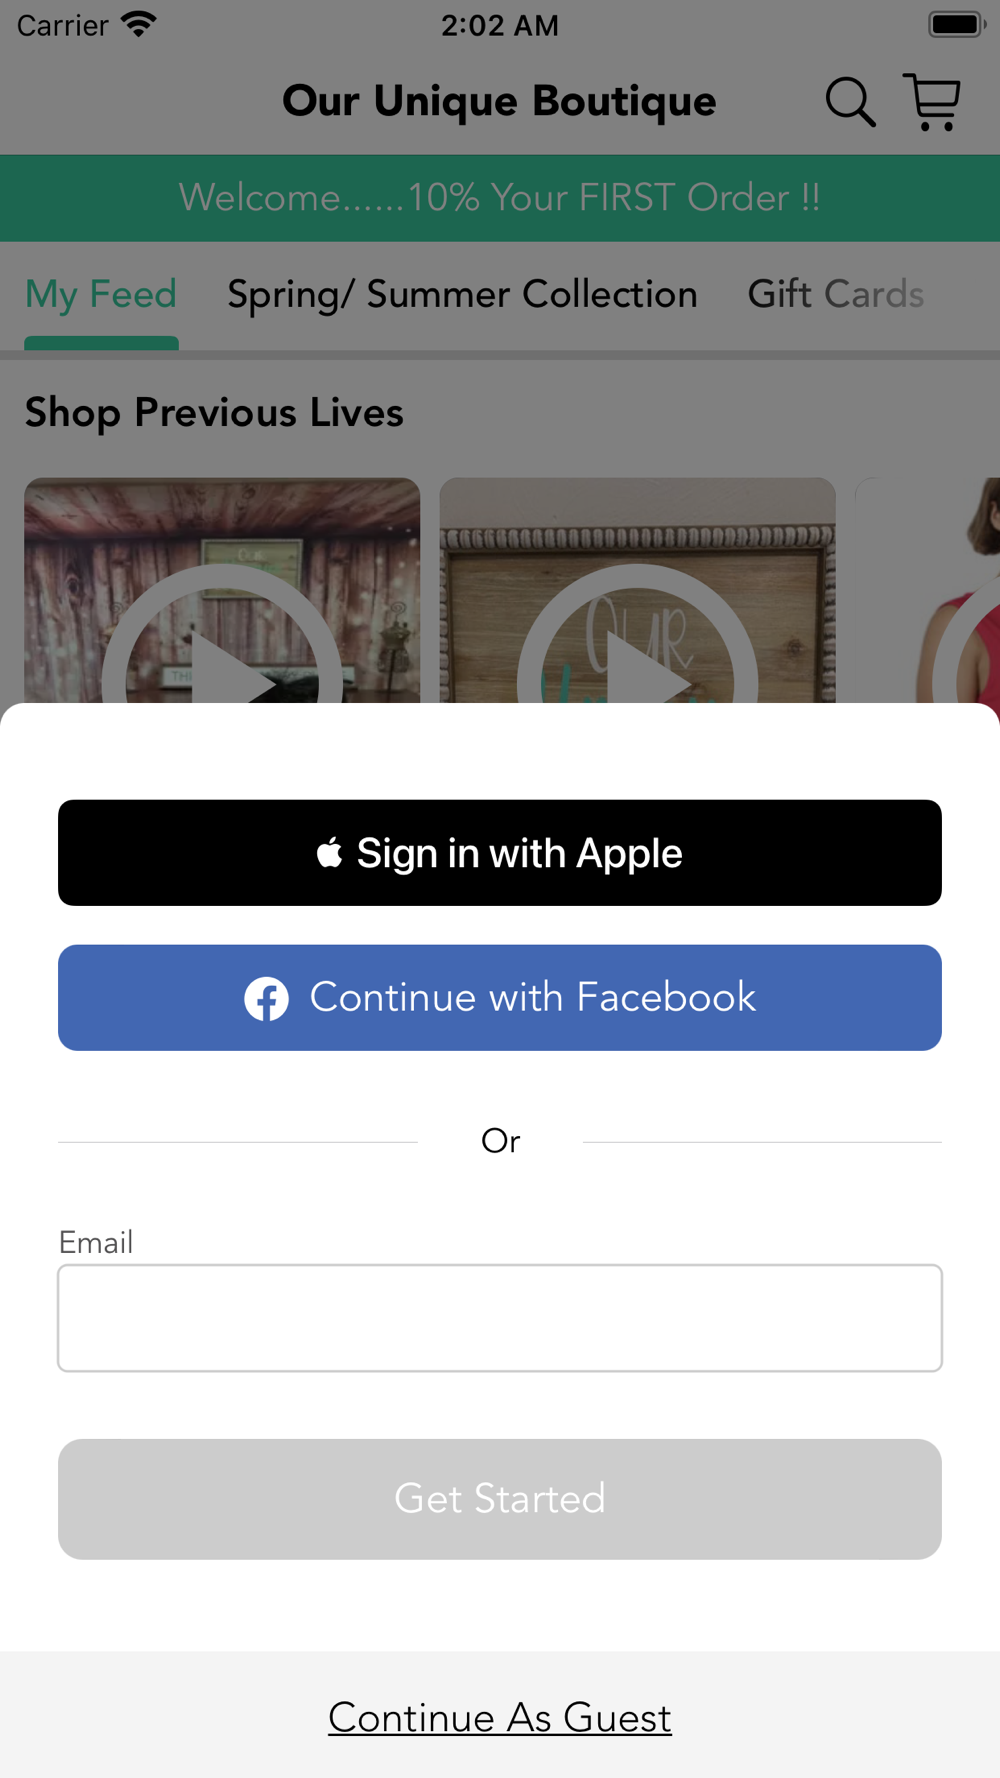
Task: Select the Gift Cards tab
Action: click(836, 295)
